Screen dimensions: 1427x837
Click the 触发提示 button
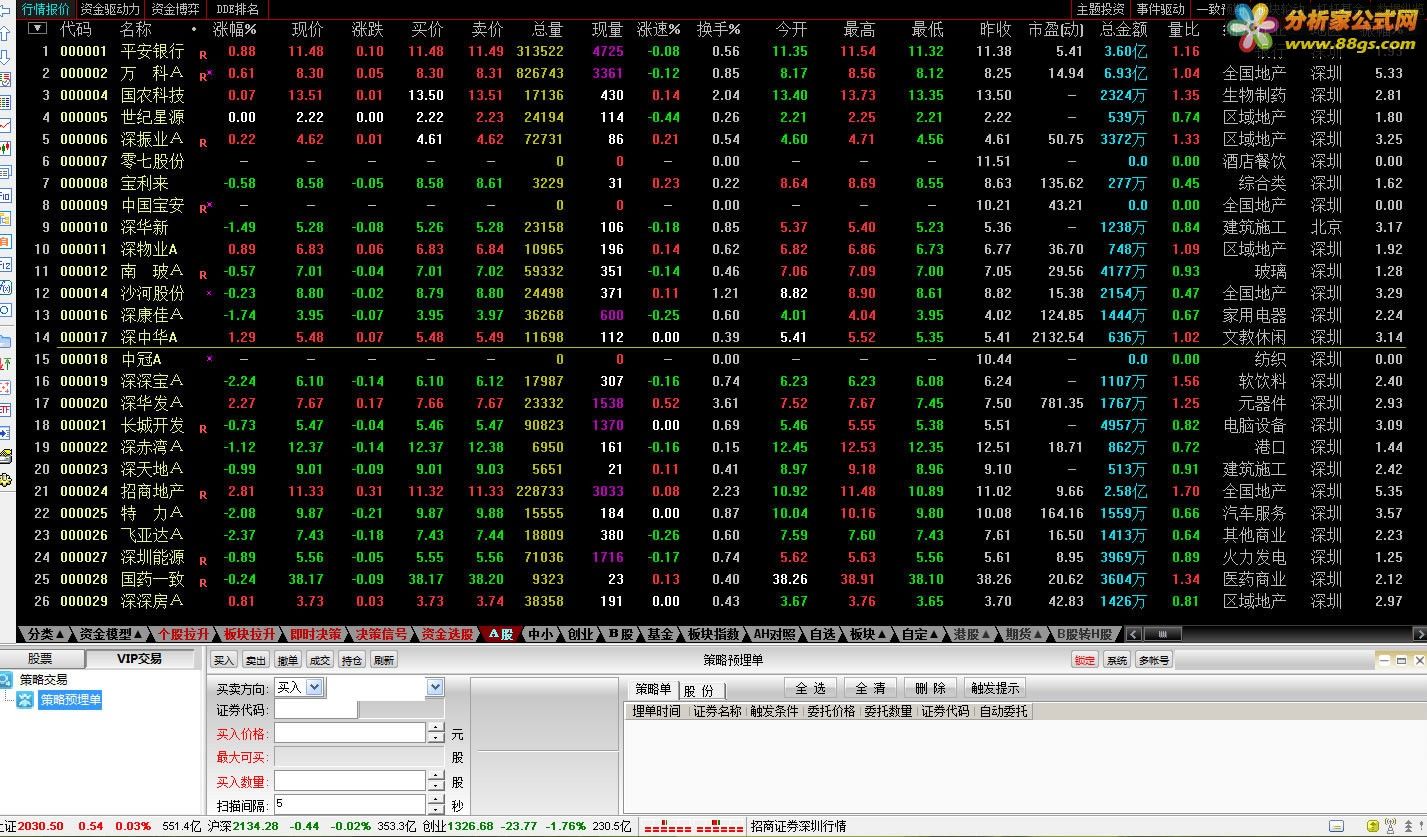[x=994, y=688]
